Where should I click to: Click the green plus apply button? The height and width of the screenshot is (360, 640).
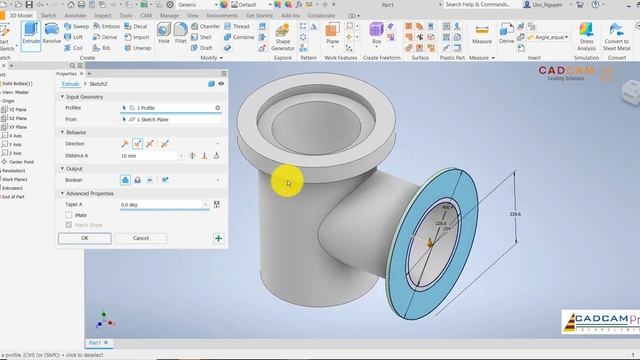(218, 238)
